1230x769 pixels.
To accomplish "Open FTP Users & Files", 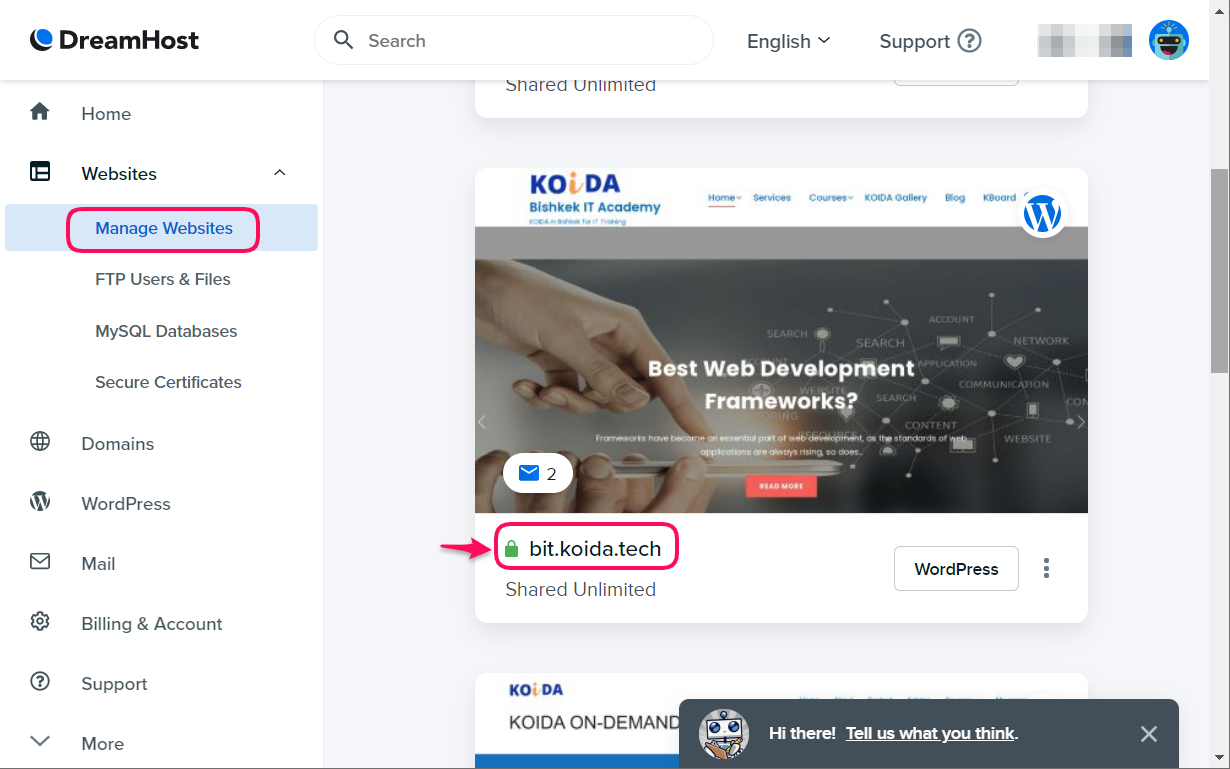I will point(163,279).
